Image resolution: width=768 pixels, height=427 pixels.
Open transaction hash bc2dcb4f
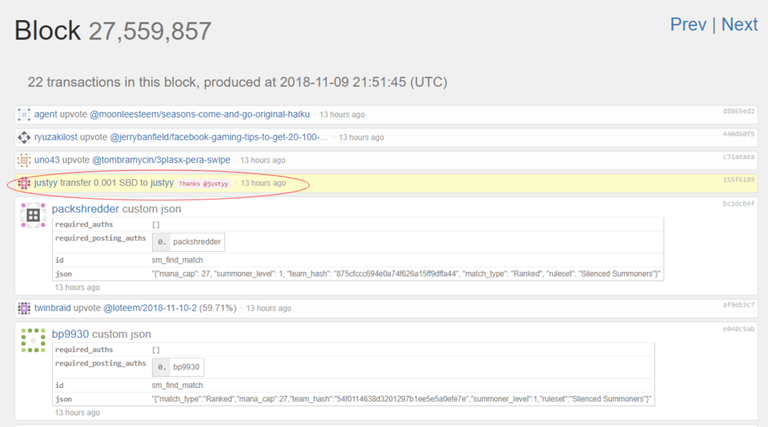coord(738,204)
